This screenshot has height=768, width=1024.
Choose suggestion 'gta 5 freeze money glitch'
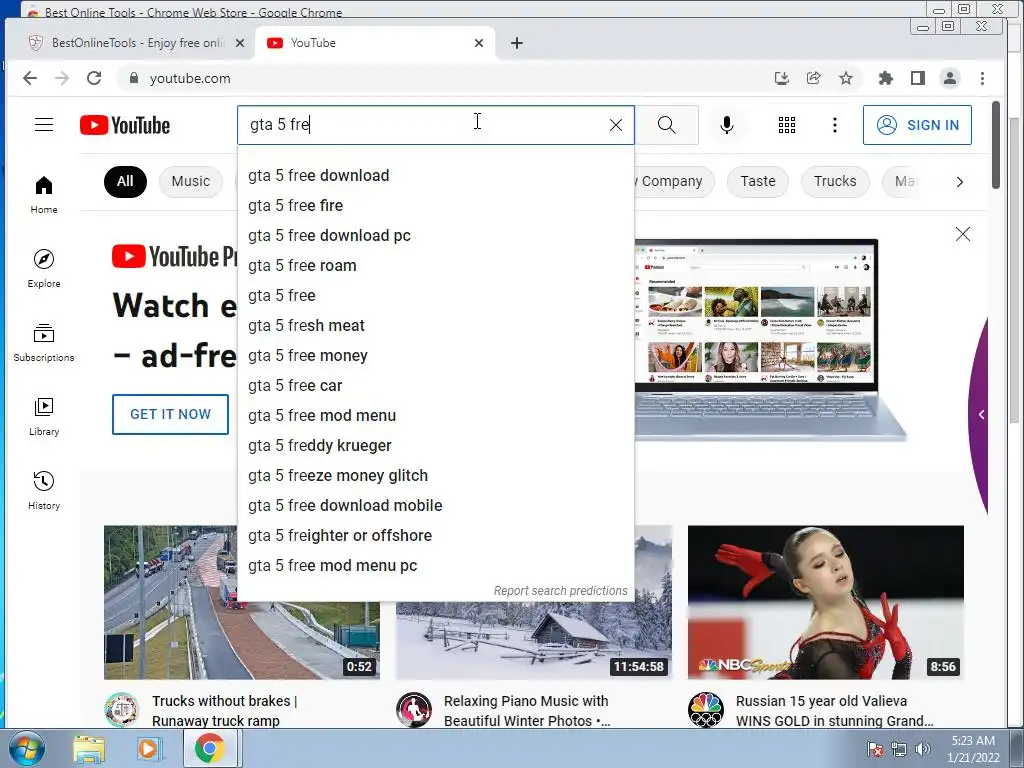point(435,476)
